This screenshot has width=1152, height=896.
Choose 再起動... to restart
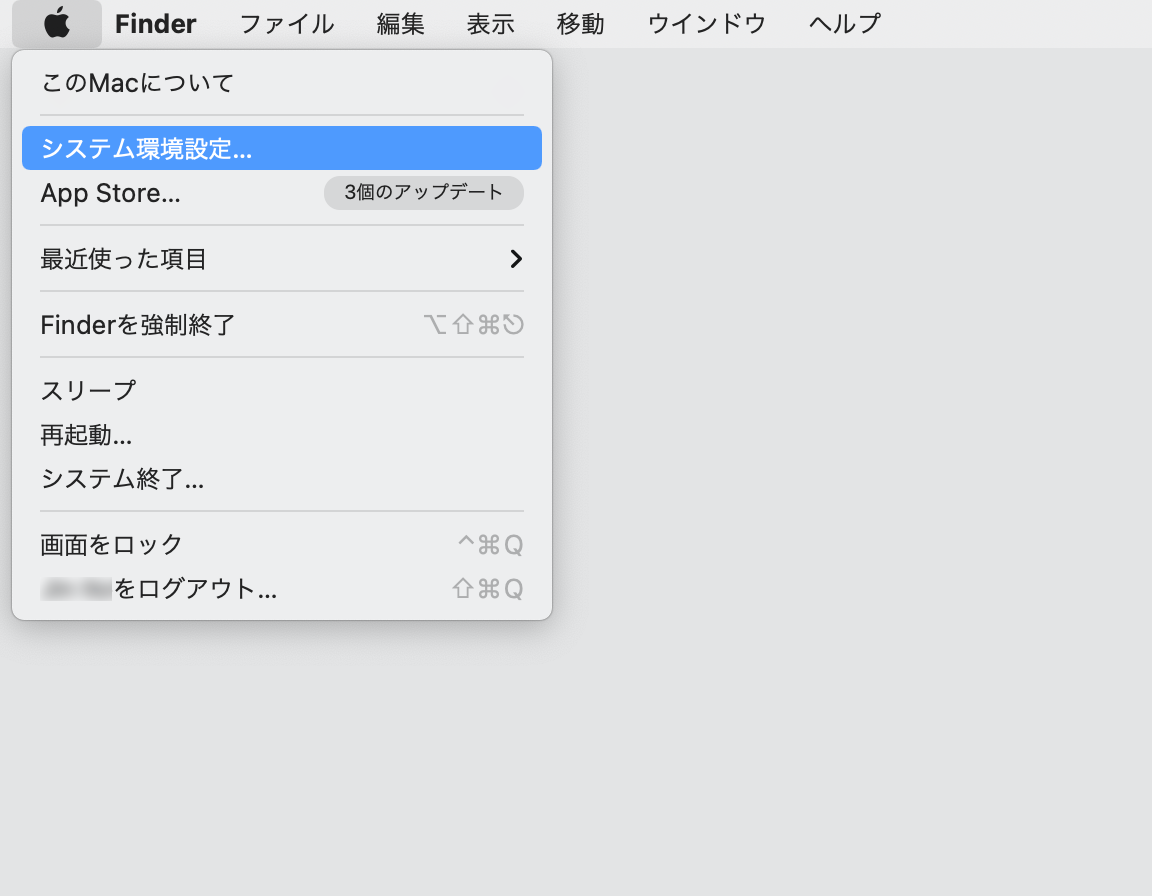(87, 435)
